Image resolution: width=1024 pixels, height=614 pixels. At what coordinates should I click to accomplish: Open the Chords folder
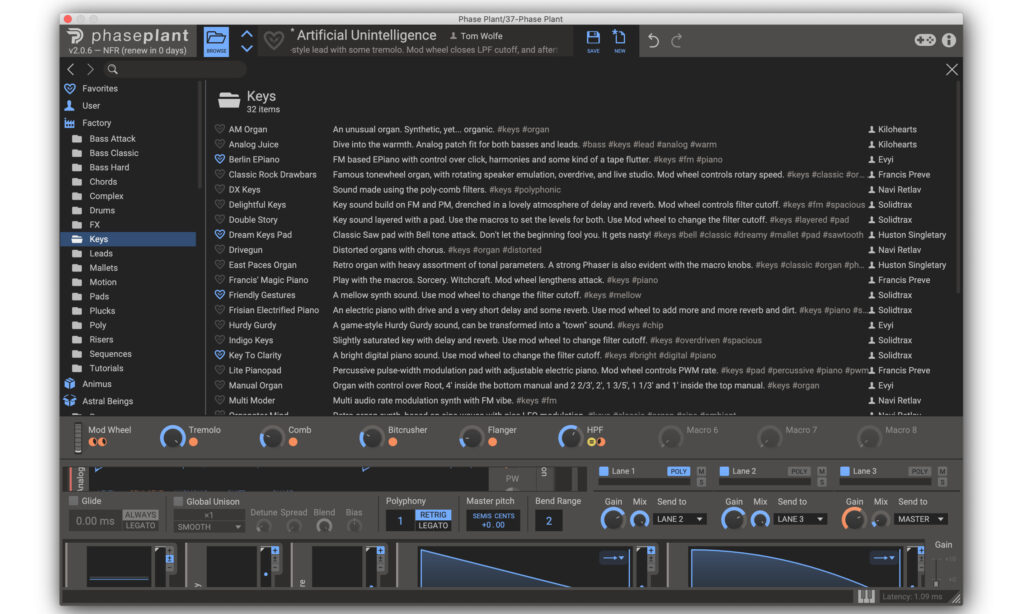tap(103, 182)
